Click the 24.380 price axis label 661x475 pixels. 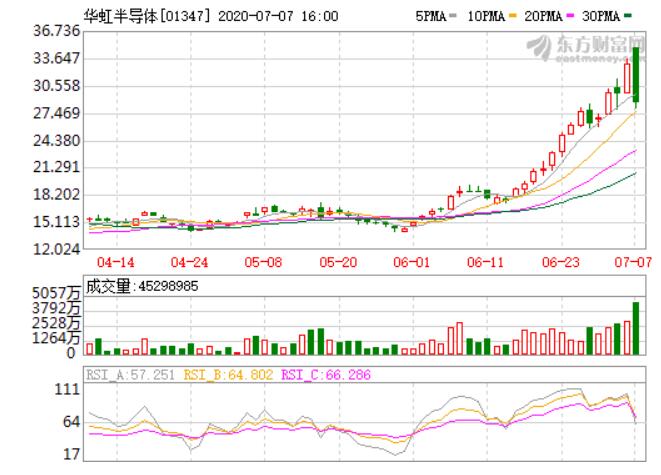click(56, 141)
